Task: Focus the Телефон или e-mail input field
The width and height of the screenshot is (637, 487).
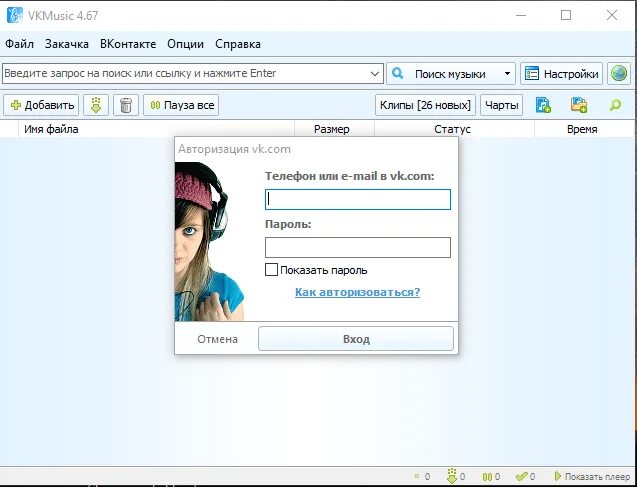Action: tap(358, 199)
